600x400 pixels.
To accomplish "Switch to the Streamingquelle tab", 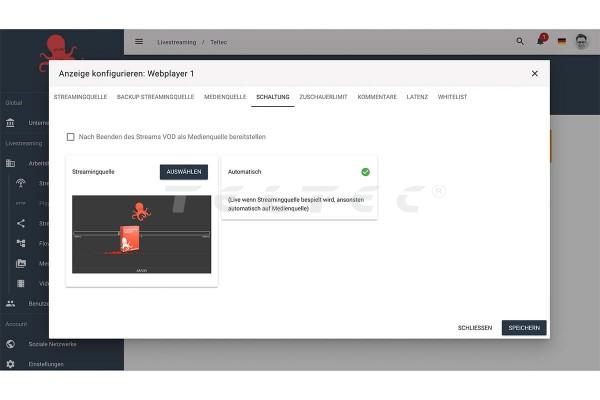I will 81,97.
